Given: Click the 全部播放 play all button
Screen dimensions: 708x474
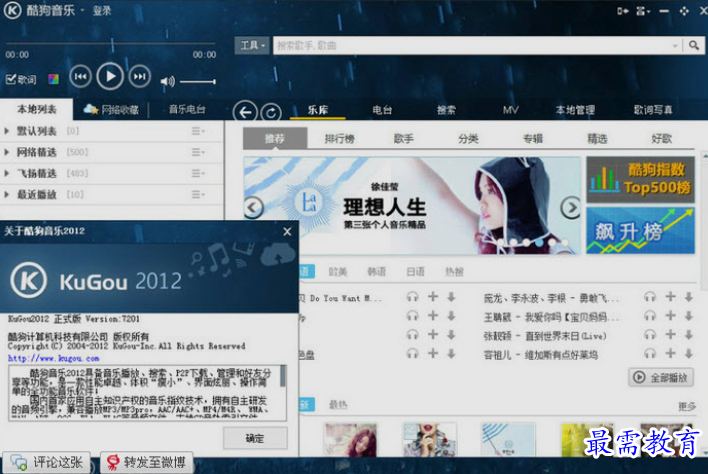Looking at the screenshot, I should pyautogui.click(x=661, y=377).
